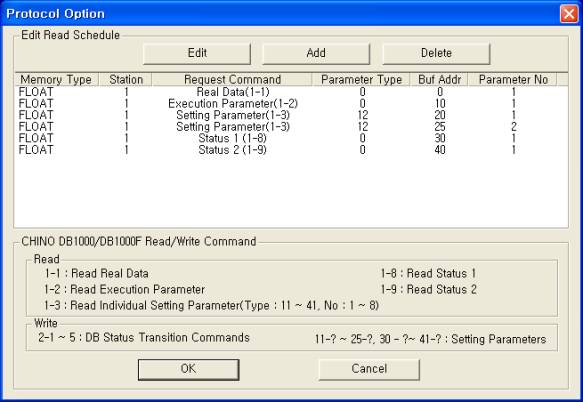Select the Status 2 (1-9) row
Viewport: 583px width, 402px height.
point(291,150)
